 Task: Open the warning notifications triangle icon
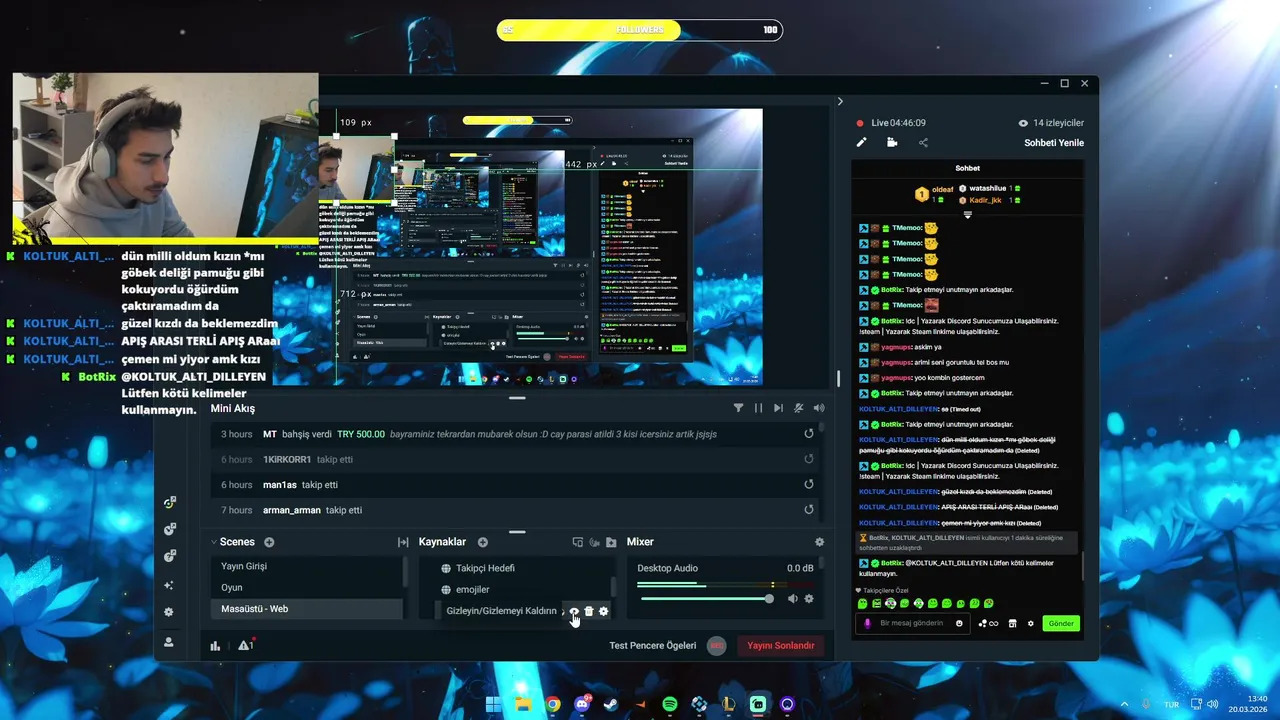(245, 646)
